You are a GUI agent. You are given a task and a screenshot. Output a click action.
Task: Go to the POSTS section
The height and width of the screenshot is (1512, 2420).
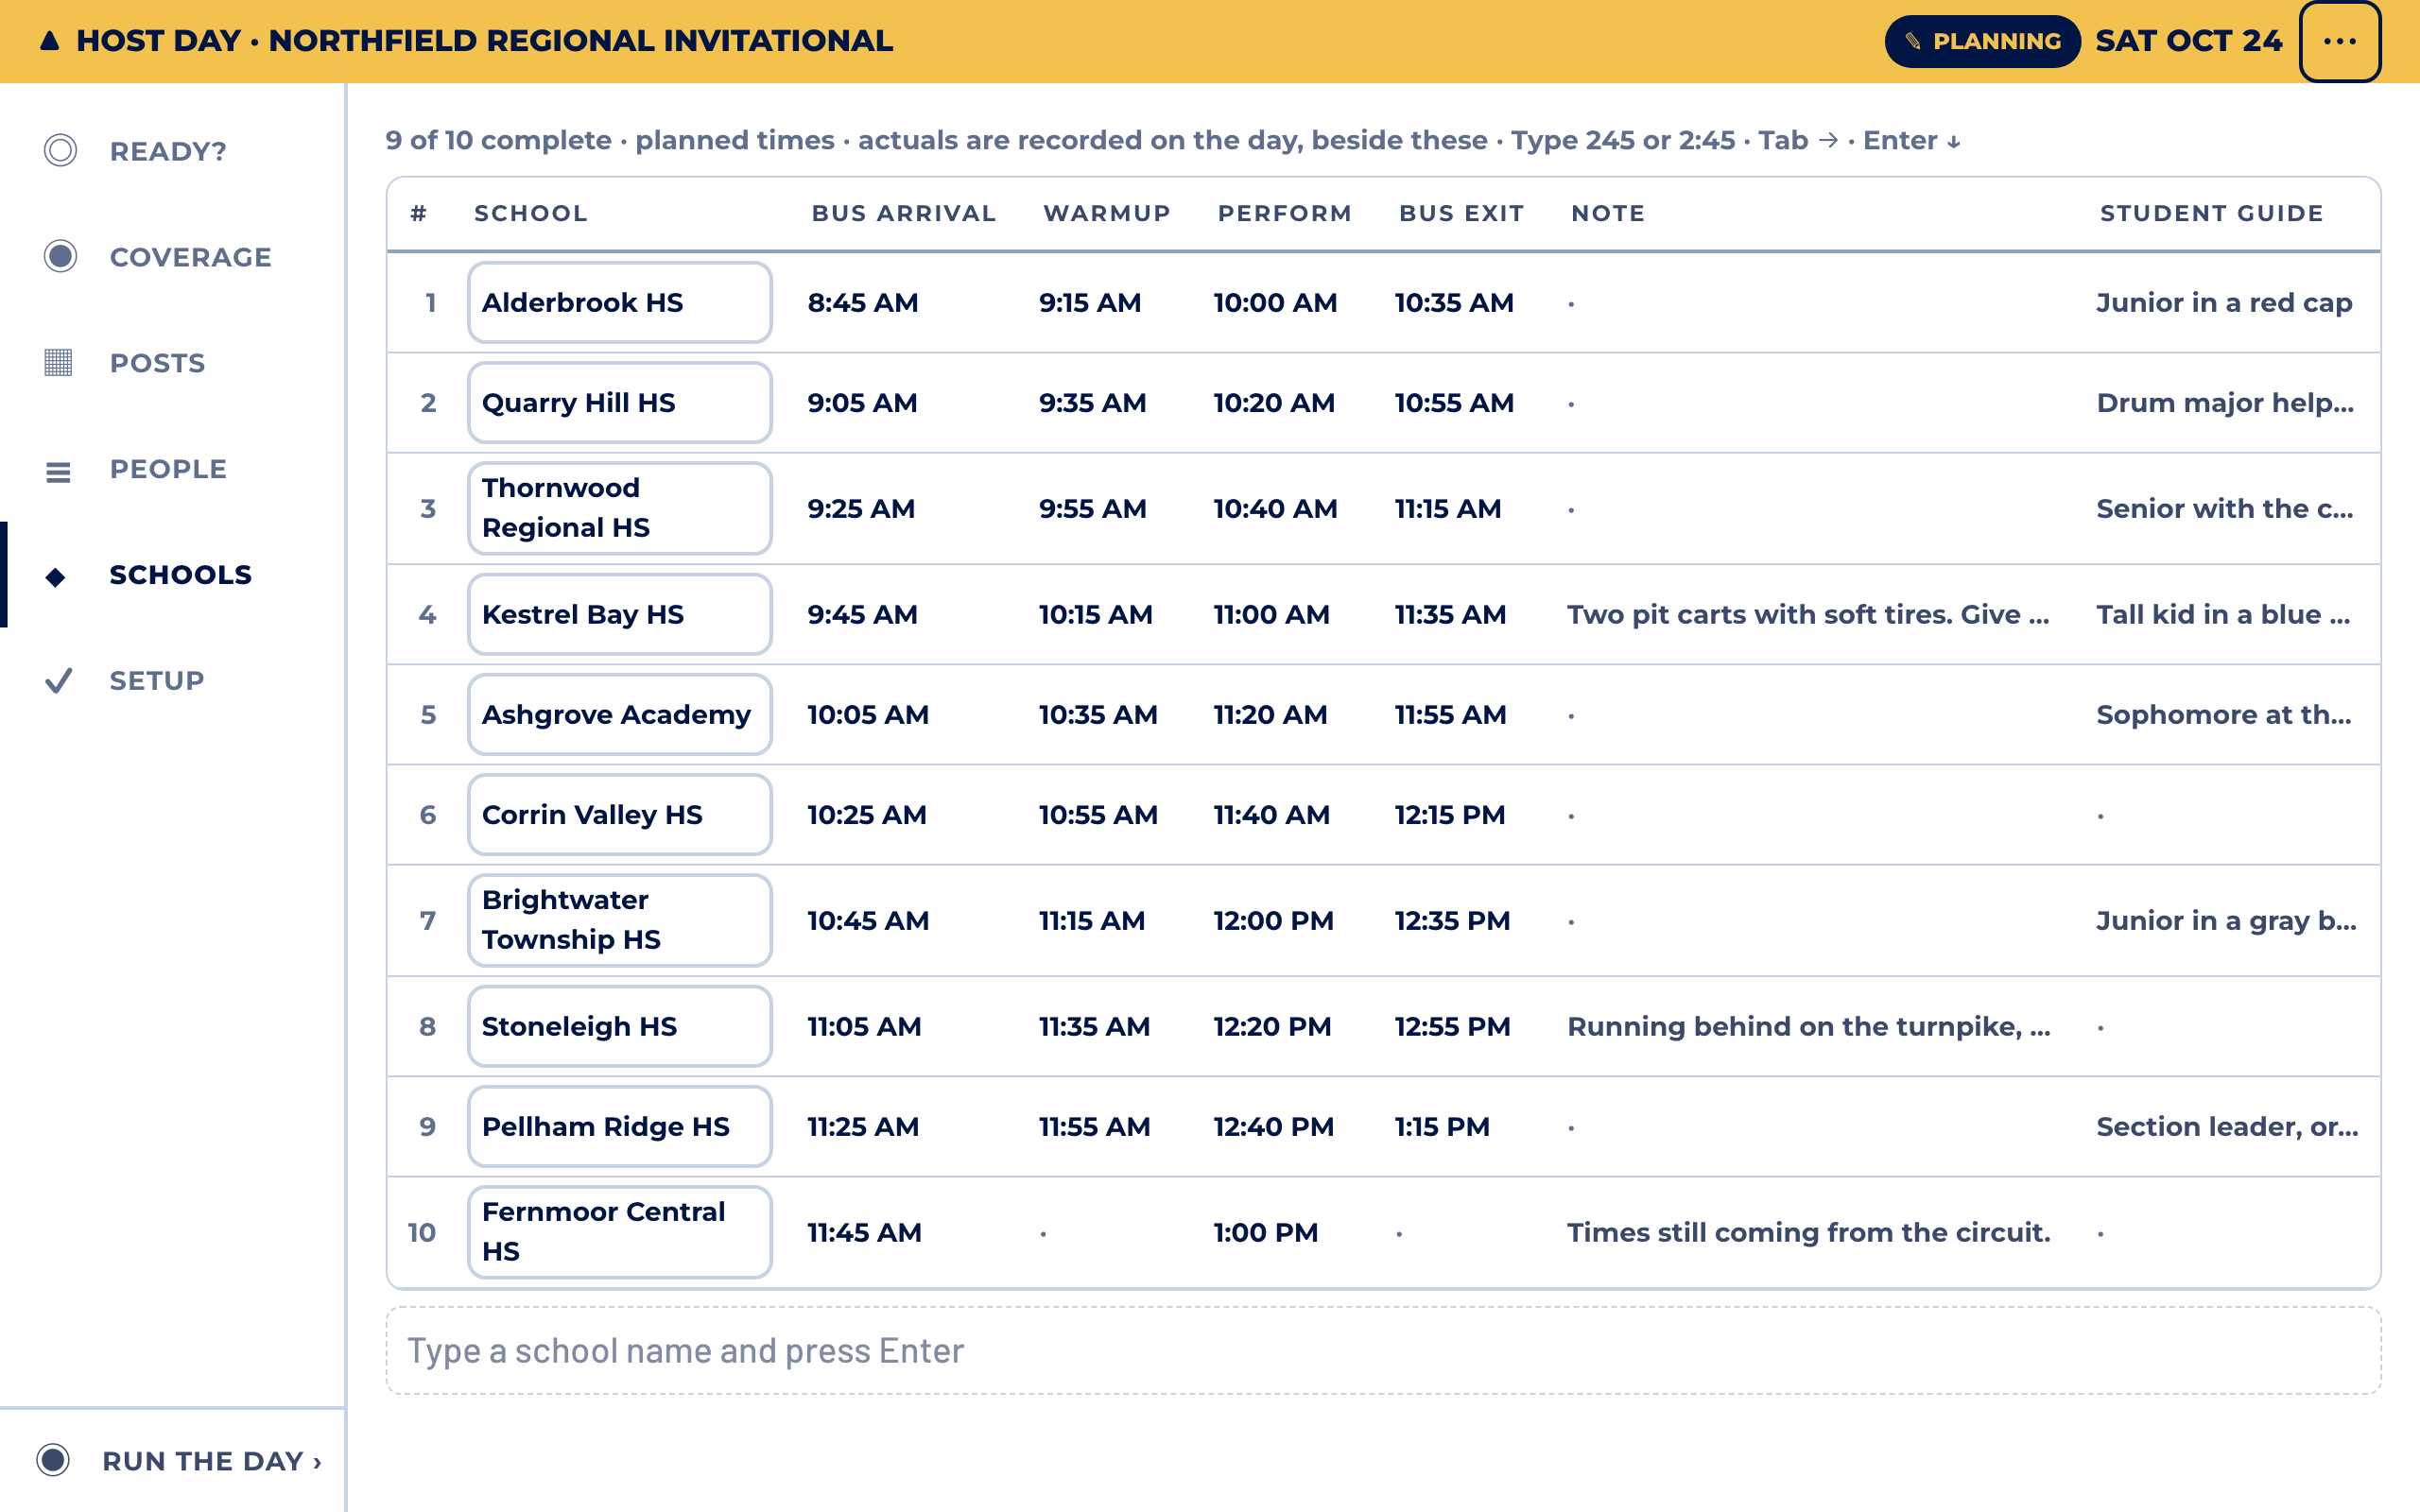[172, 363]
